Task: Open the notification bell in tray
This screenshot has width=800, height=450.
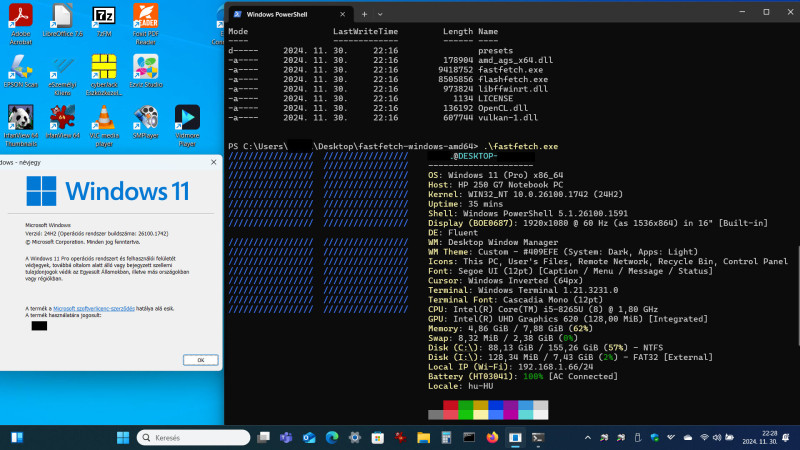Action: coord(786,437)
